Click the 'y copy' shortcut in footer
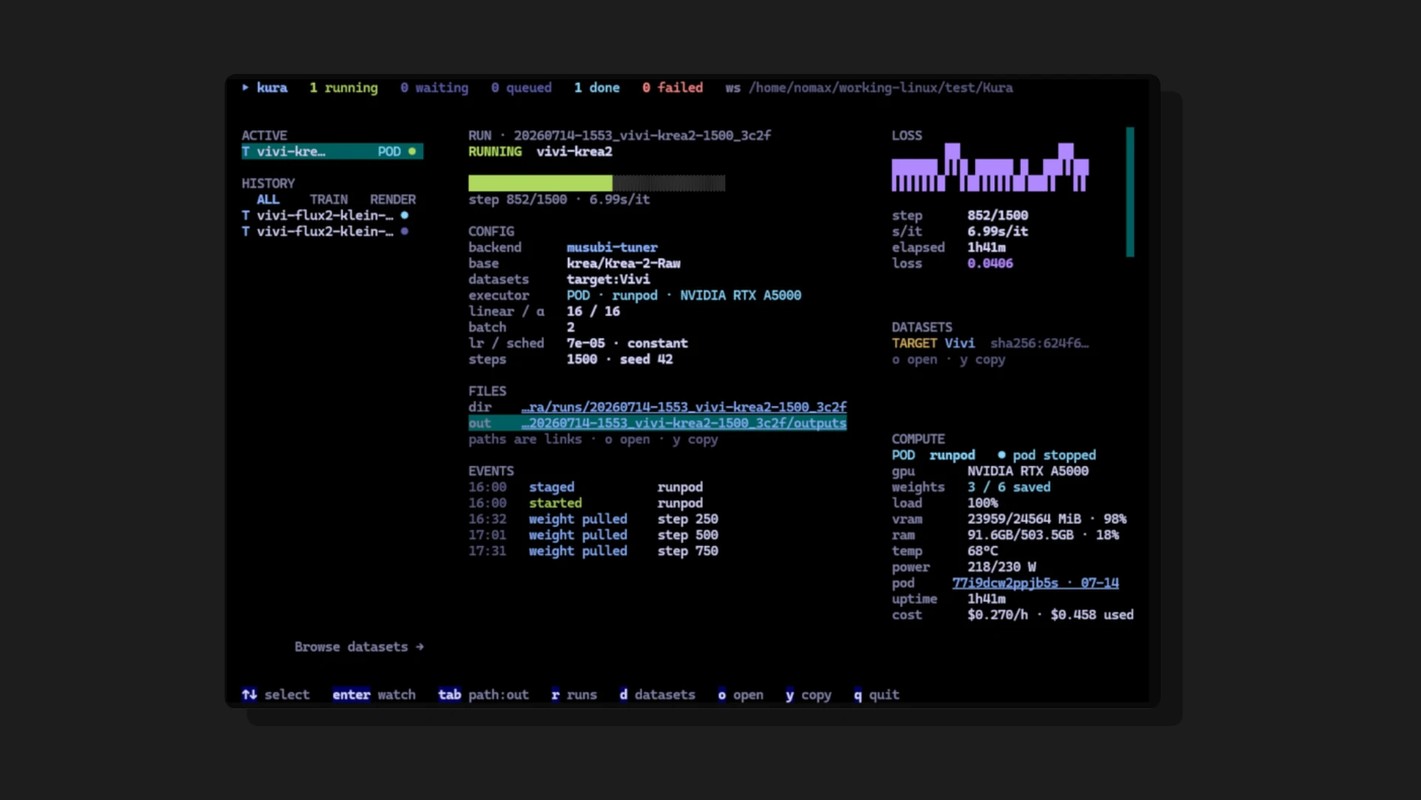Screen dimensions: 1421x800 [808, 695]
